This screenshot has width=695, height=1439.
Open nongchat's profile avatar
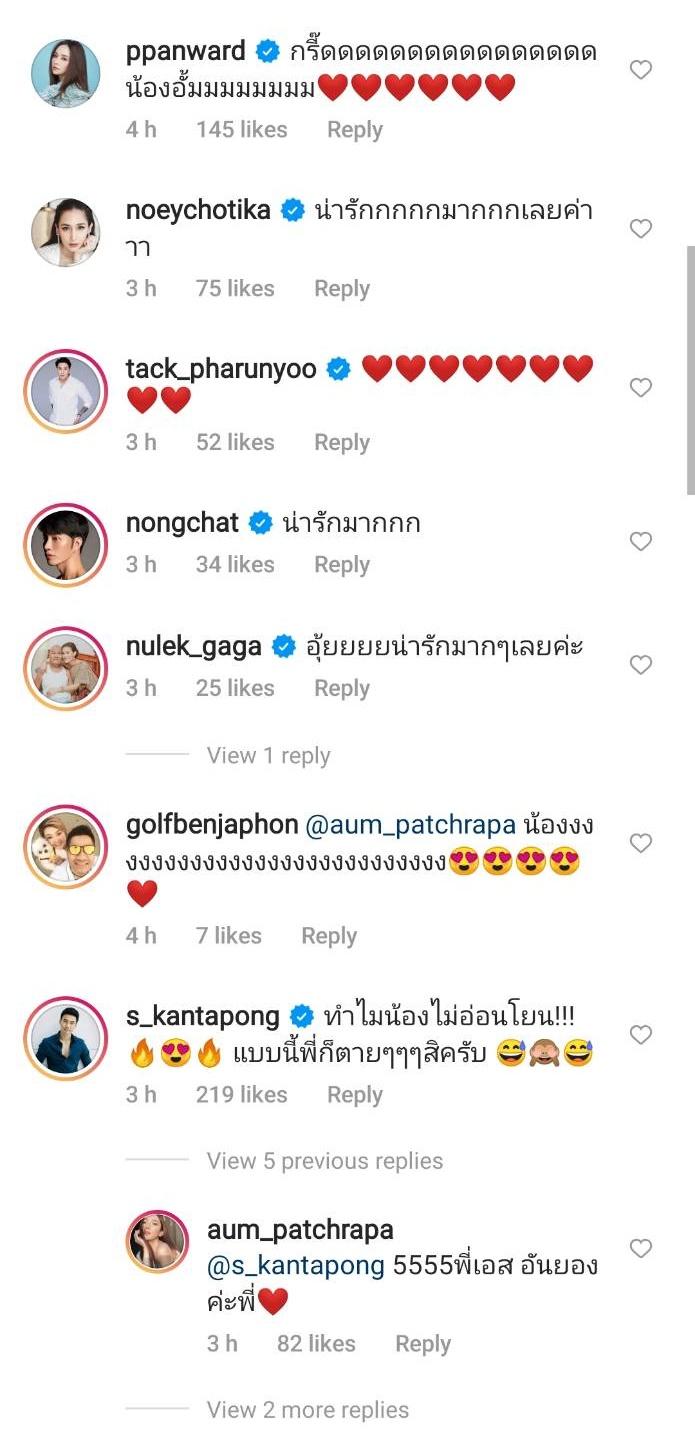66,545
